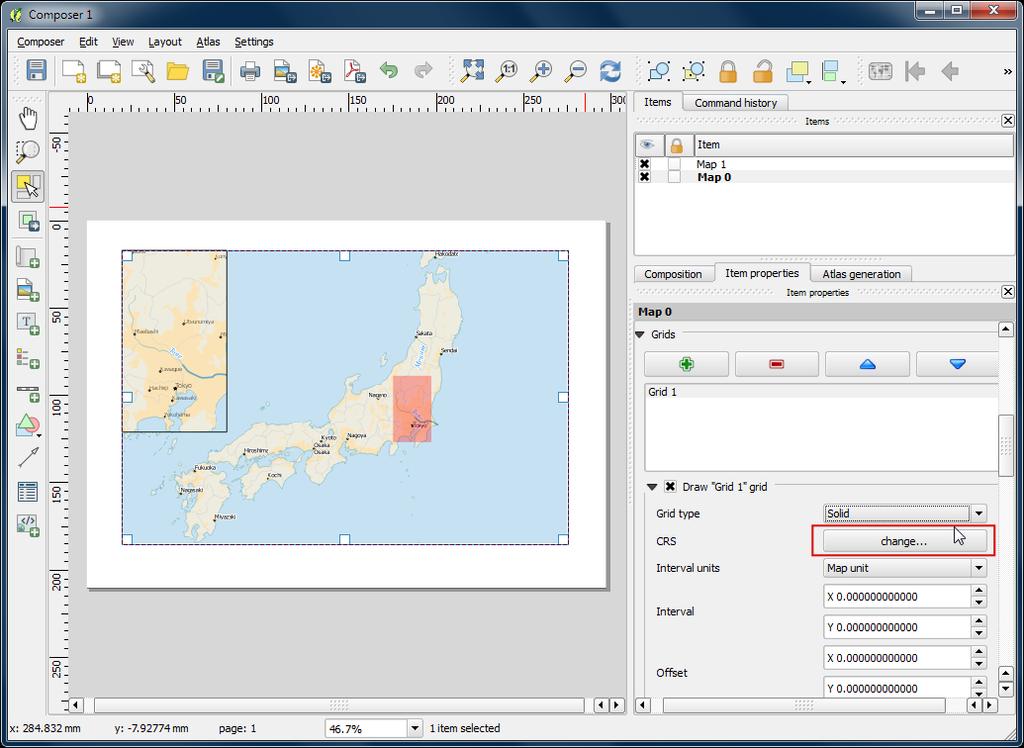Duplicate the current composer
The image size is (1024, 748).
coord(109,71)
